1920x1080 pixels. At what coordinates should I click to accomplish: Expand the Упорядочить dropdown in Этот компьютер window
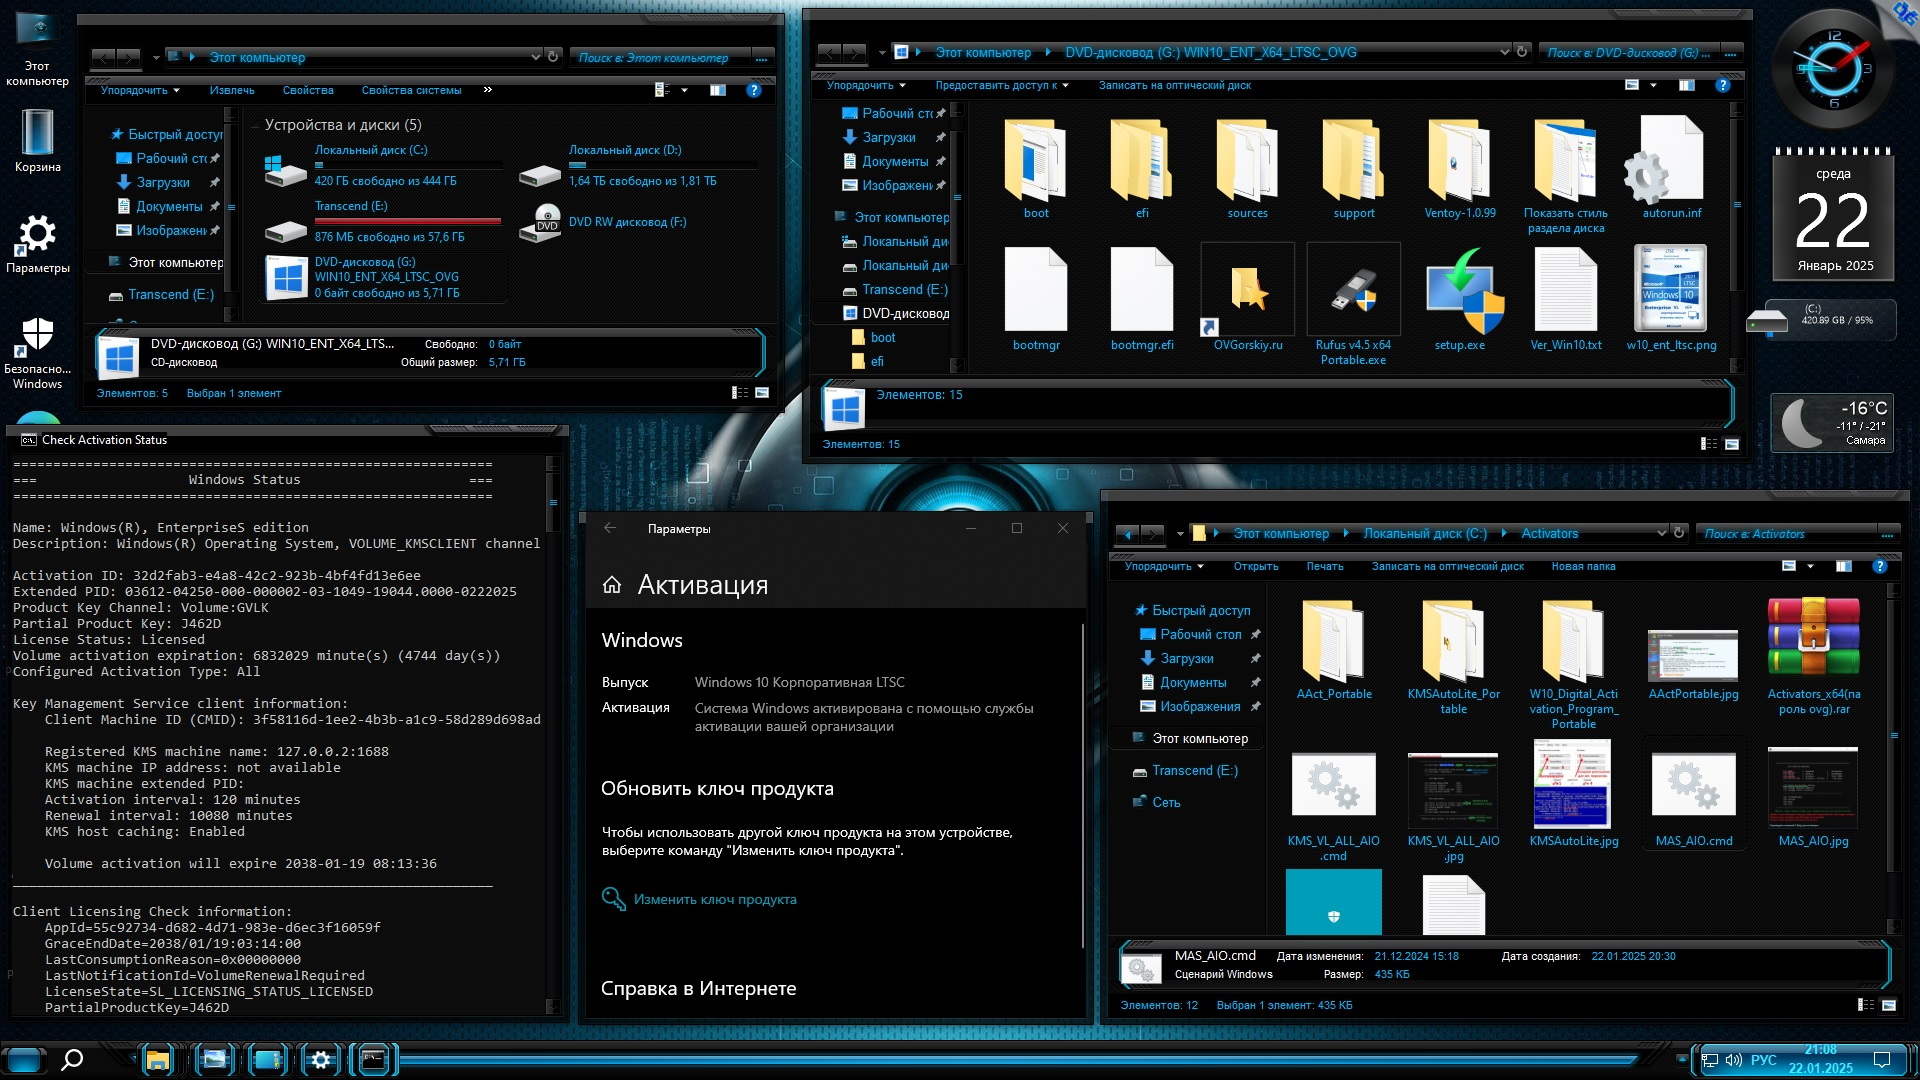(x=140, y=90)
